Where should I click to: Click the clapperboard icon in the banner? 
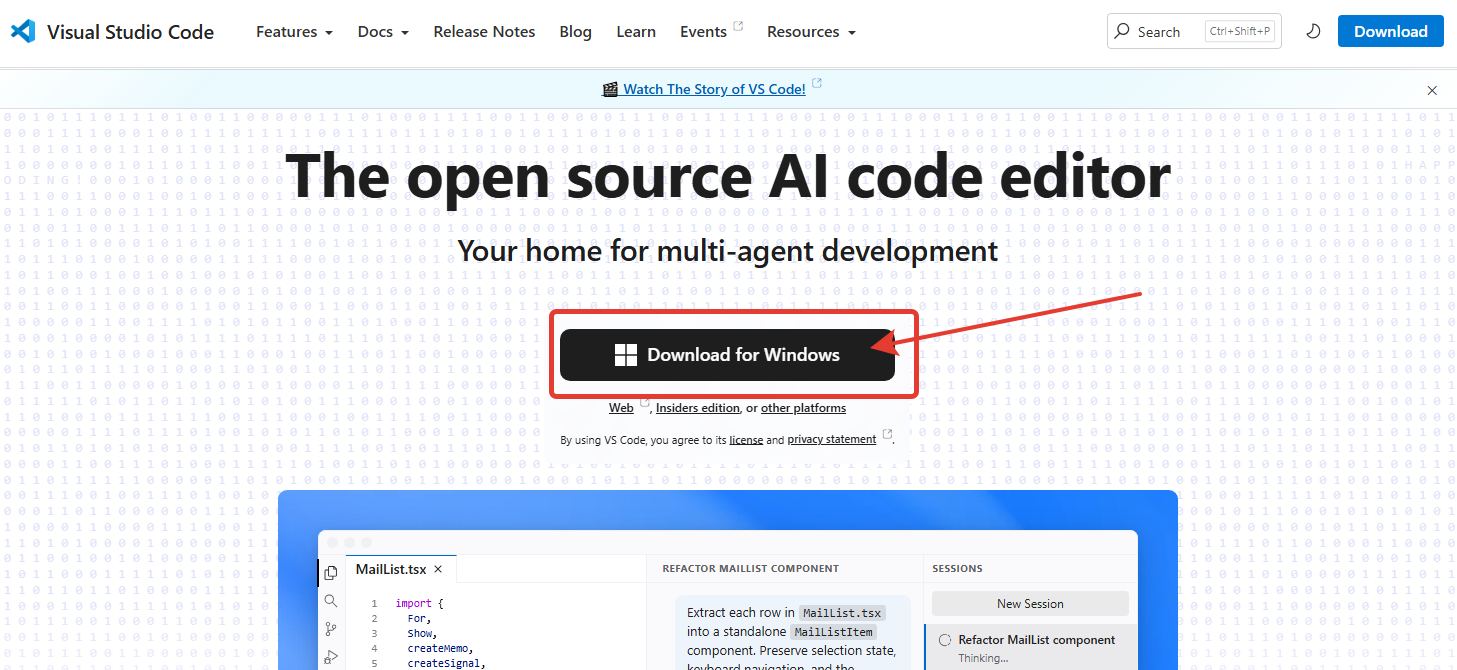coord(610,89)
